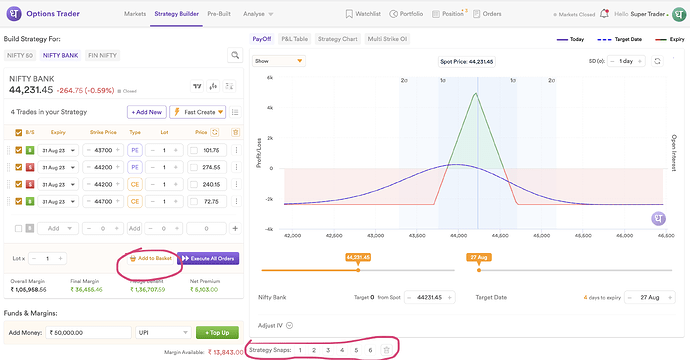The width and height of the screenshot is (690, 360).
Task: Open the instrument search magnifier icon
Action: tap(235, 55)
